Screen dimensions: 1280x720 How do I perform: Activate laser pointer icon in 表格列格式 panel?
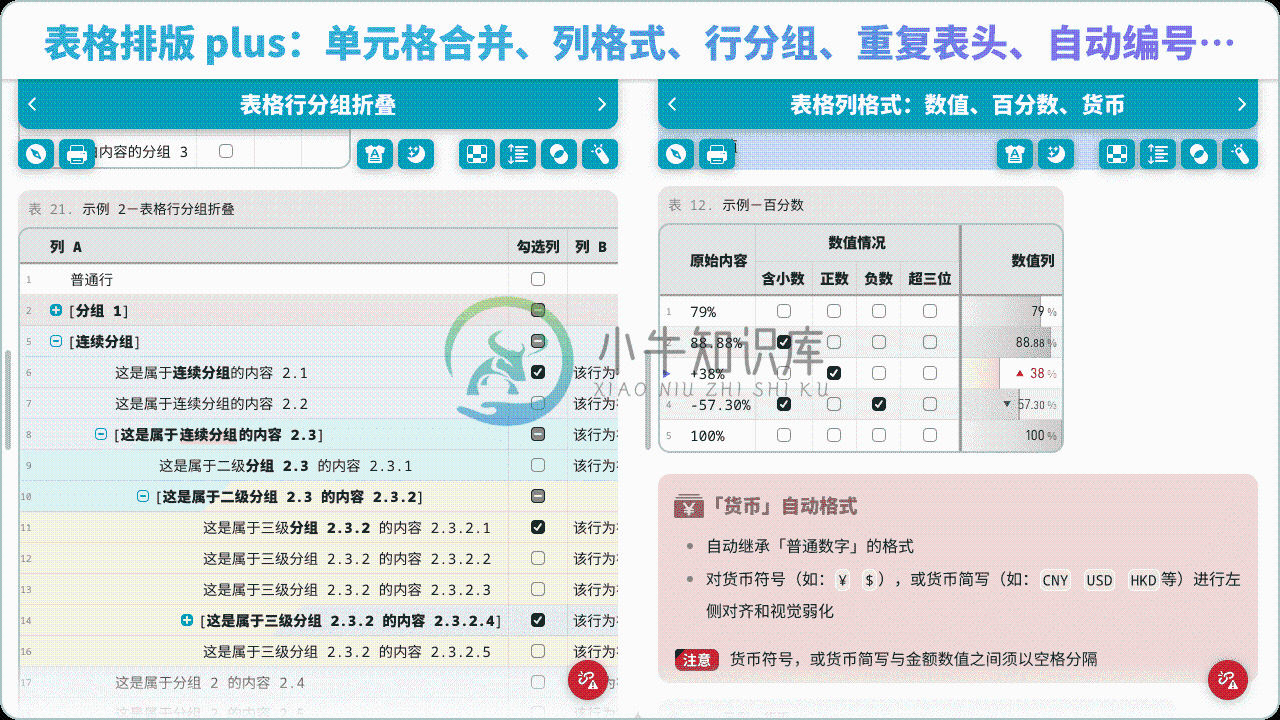1240,154
